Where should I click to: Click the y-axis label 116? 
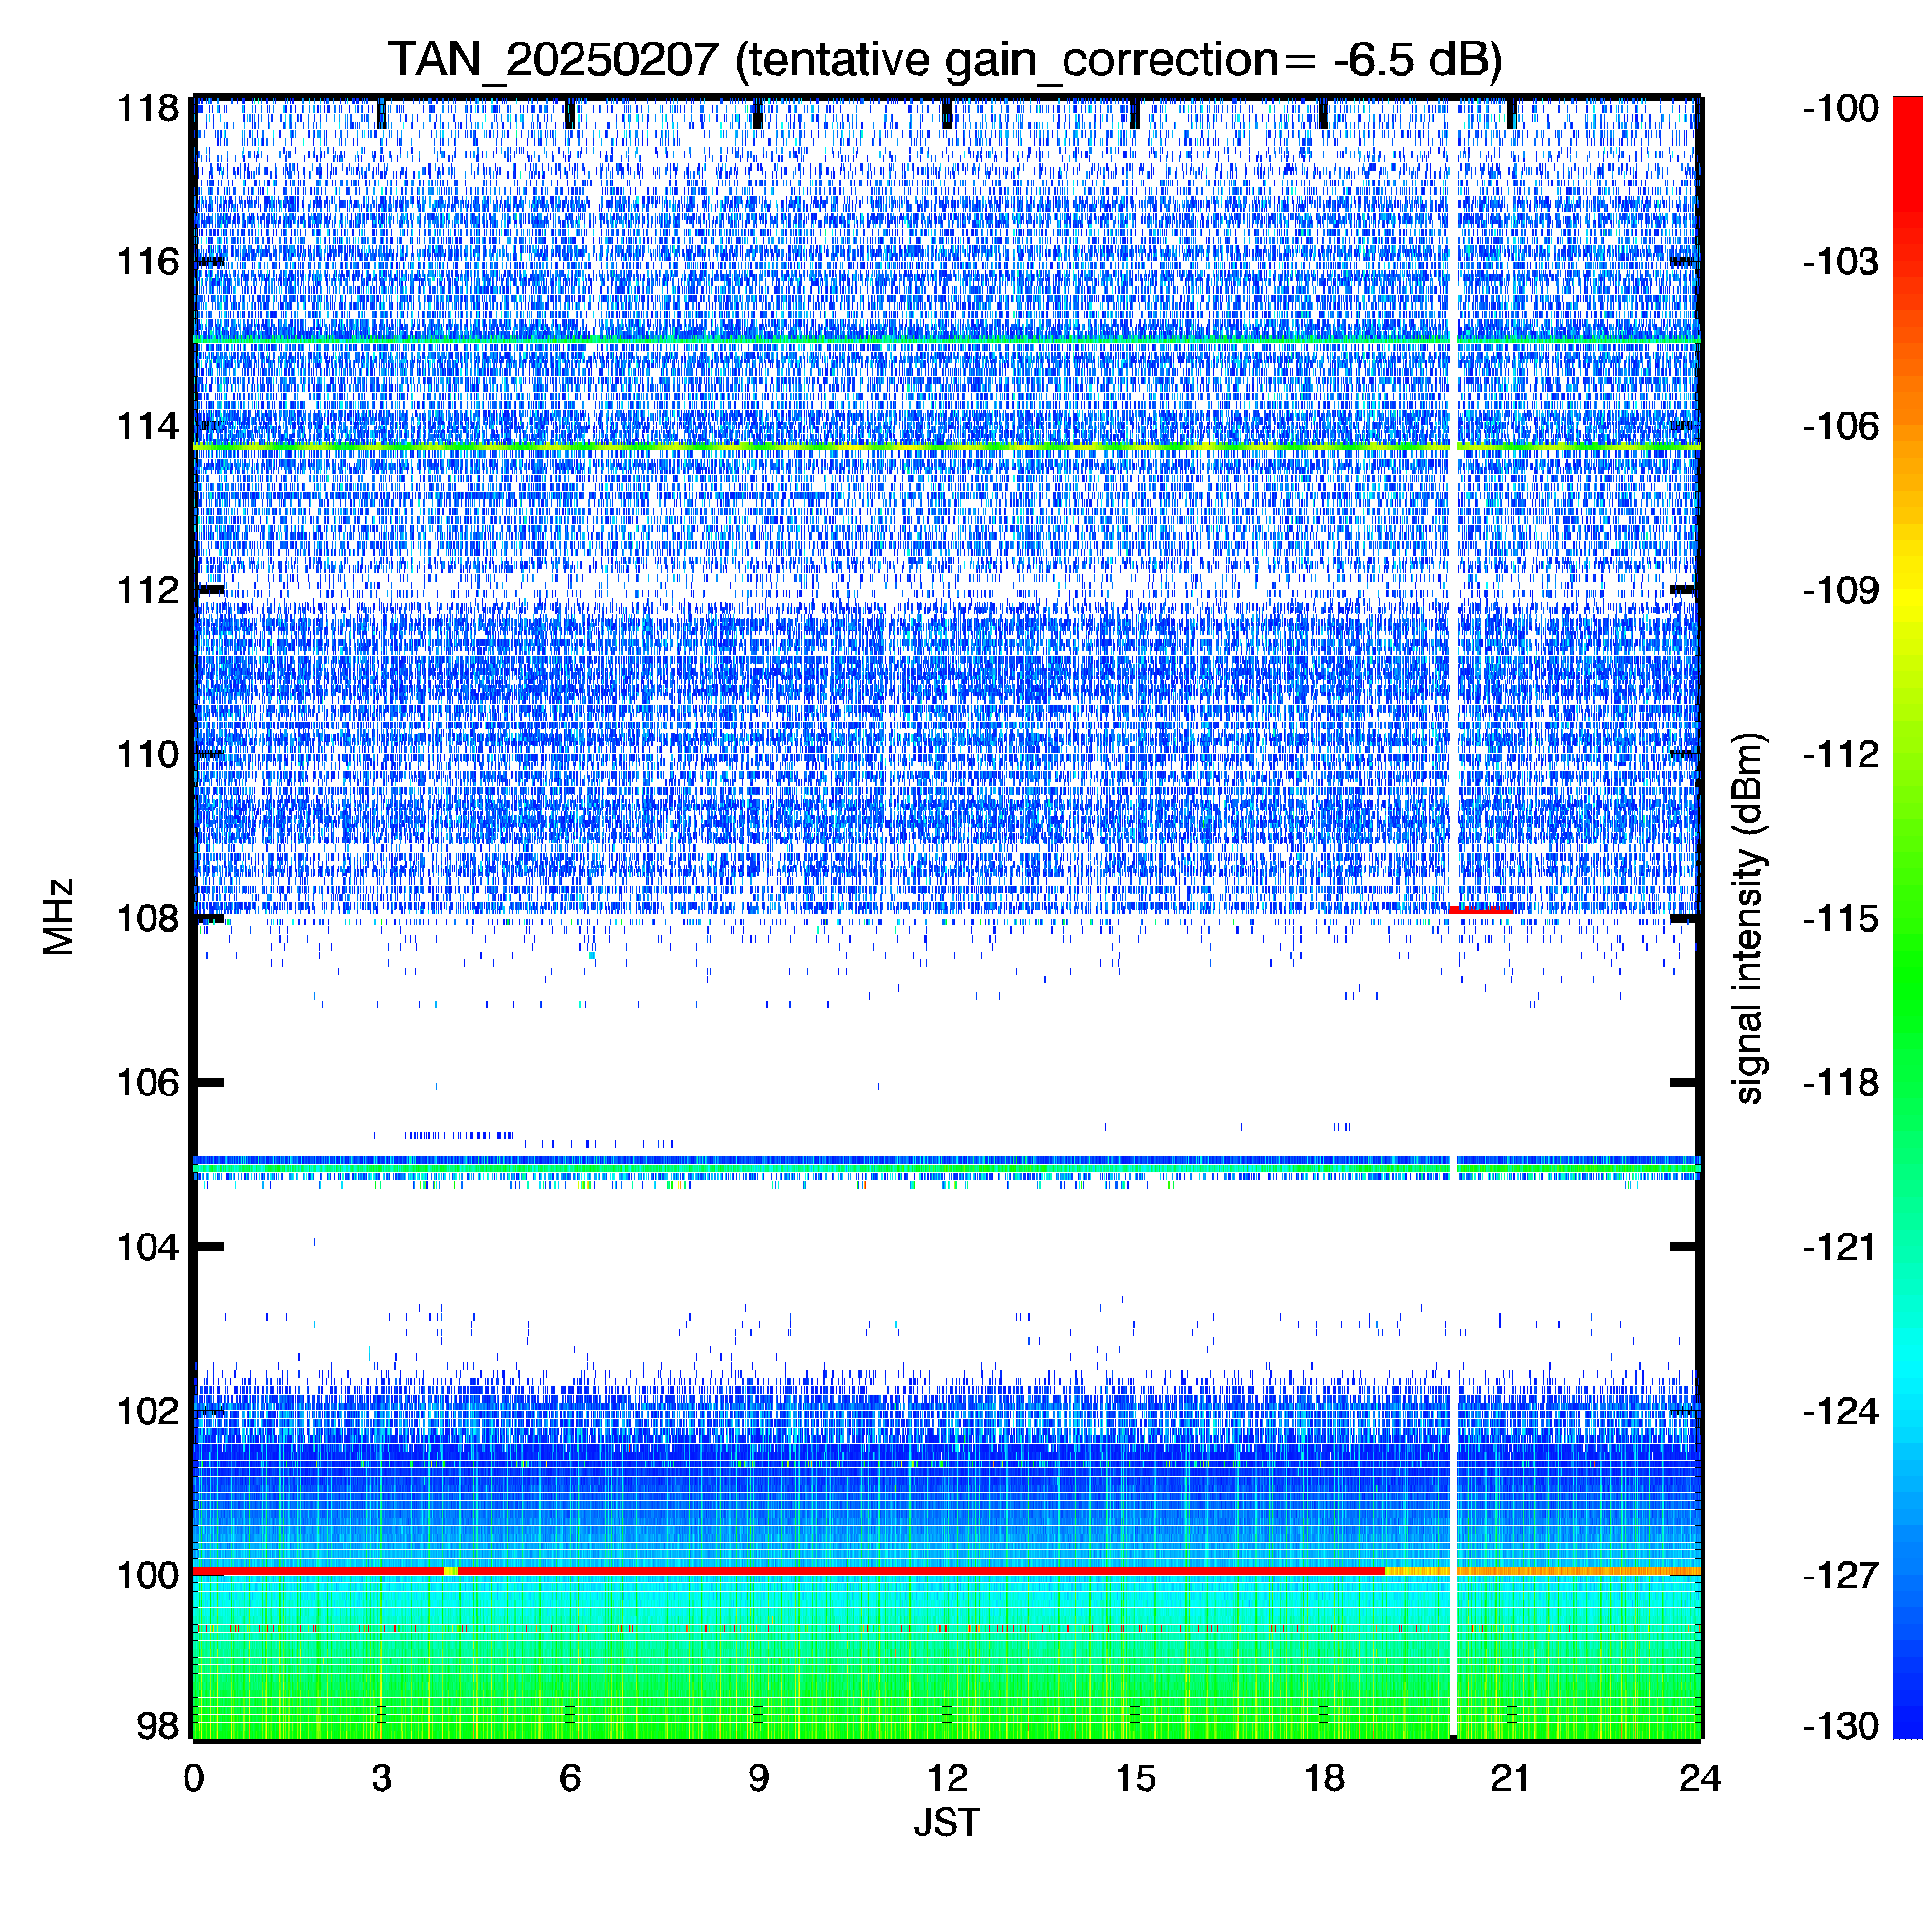[x=148, y=262]
